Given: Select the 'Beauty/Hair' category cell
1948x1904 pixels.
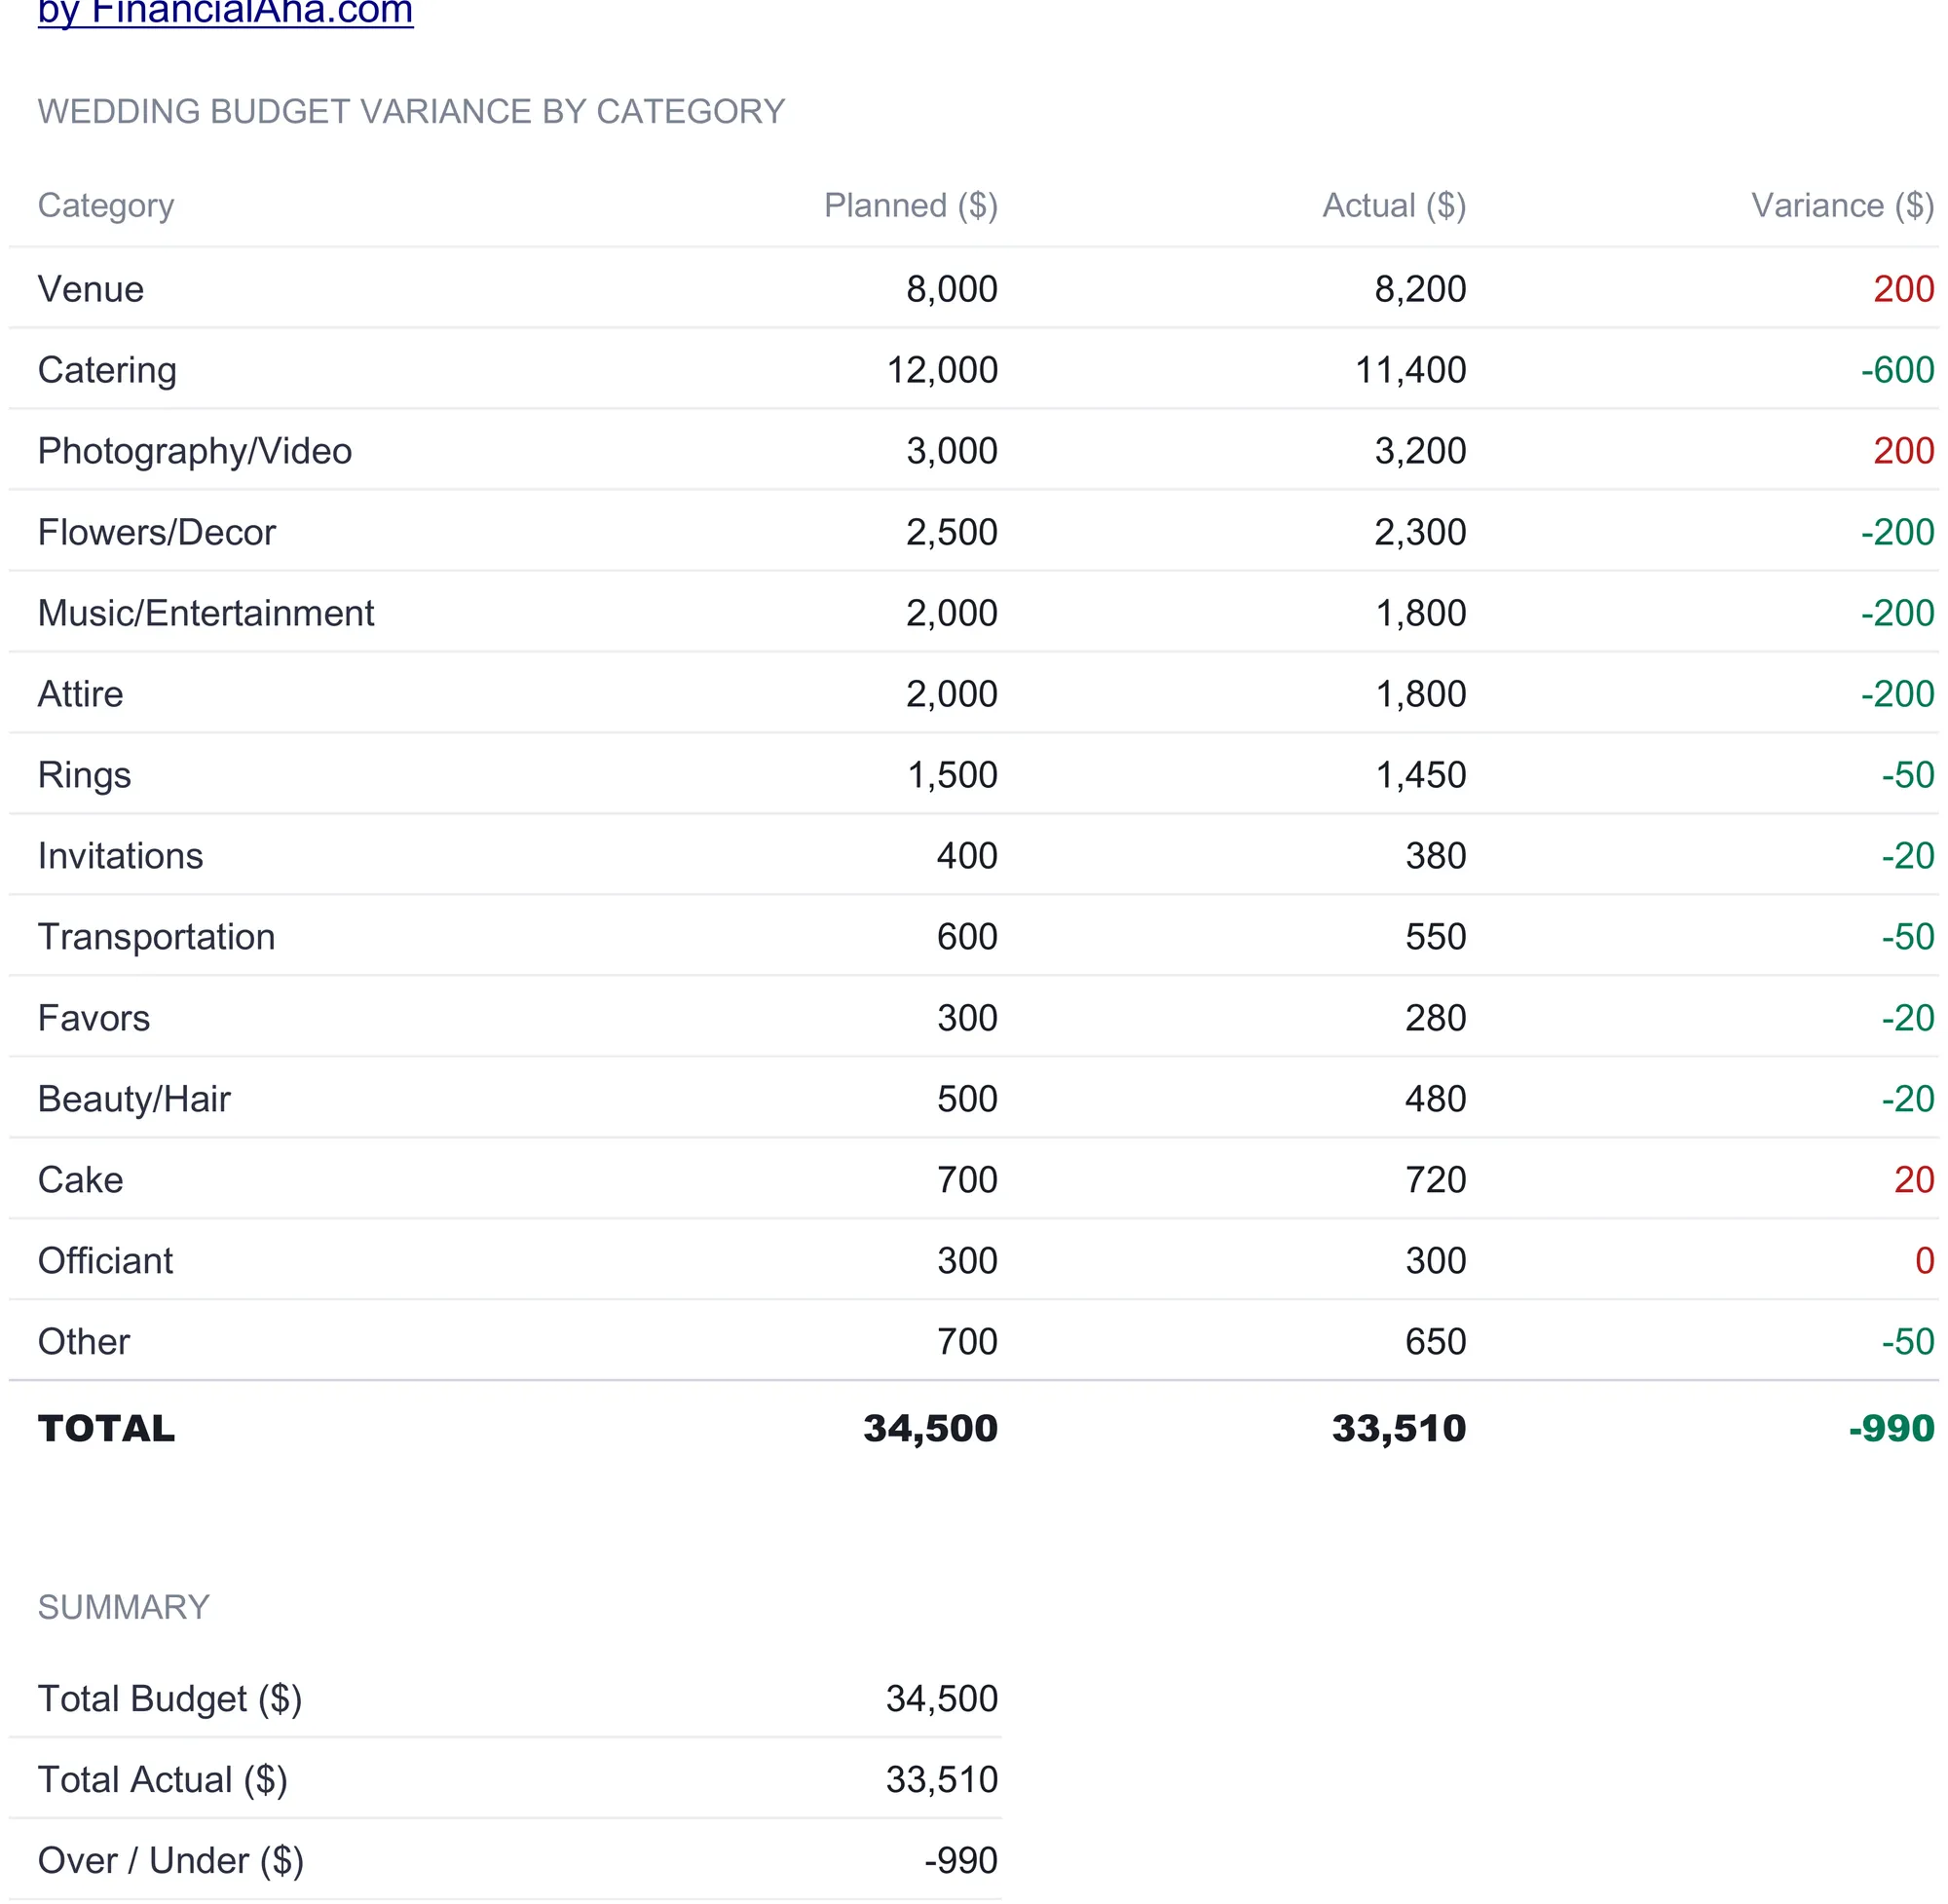Looking at the screenshot, I should point(134,1099).
